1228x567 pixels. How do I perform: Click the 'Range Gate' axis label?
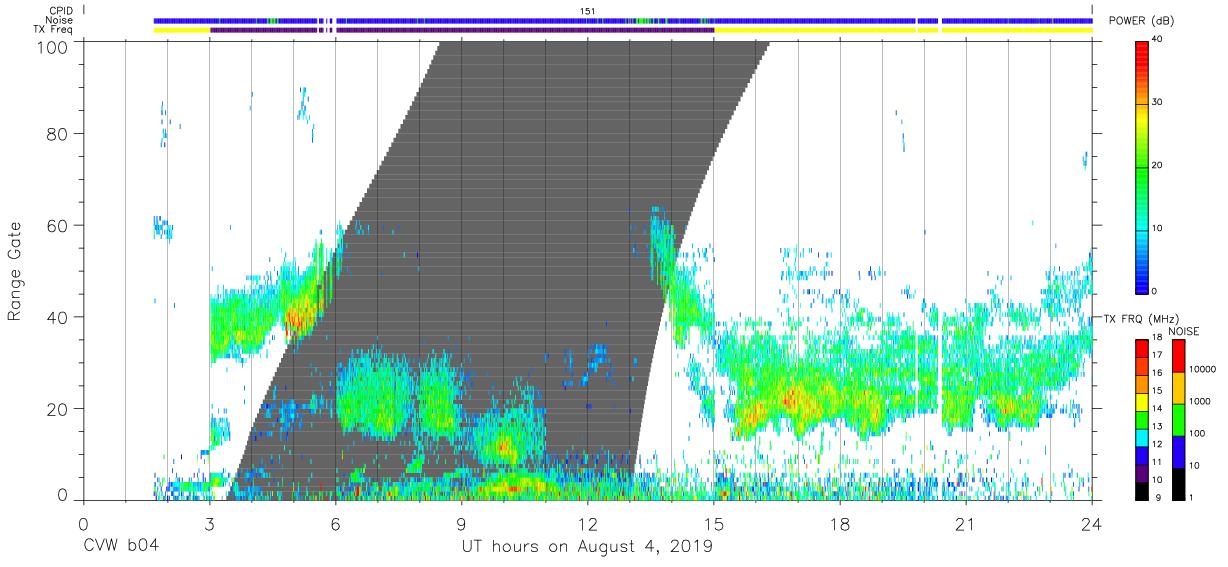tap(15, 272)
